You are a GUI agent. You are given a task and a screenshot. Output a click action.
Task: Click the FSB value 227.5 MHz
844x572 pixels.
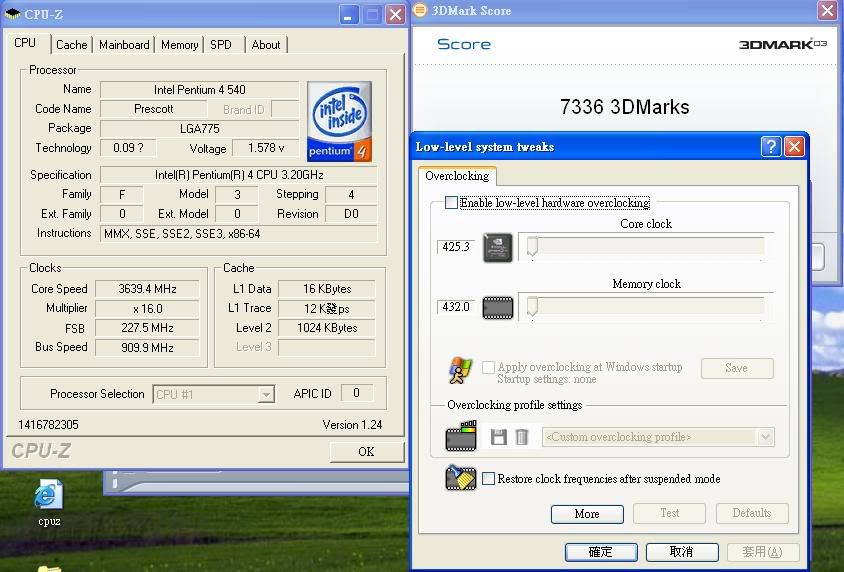pos(147,328)
